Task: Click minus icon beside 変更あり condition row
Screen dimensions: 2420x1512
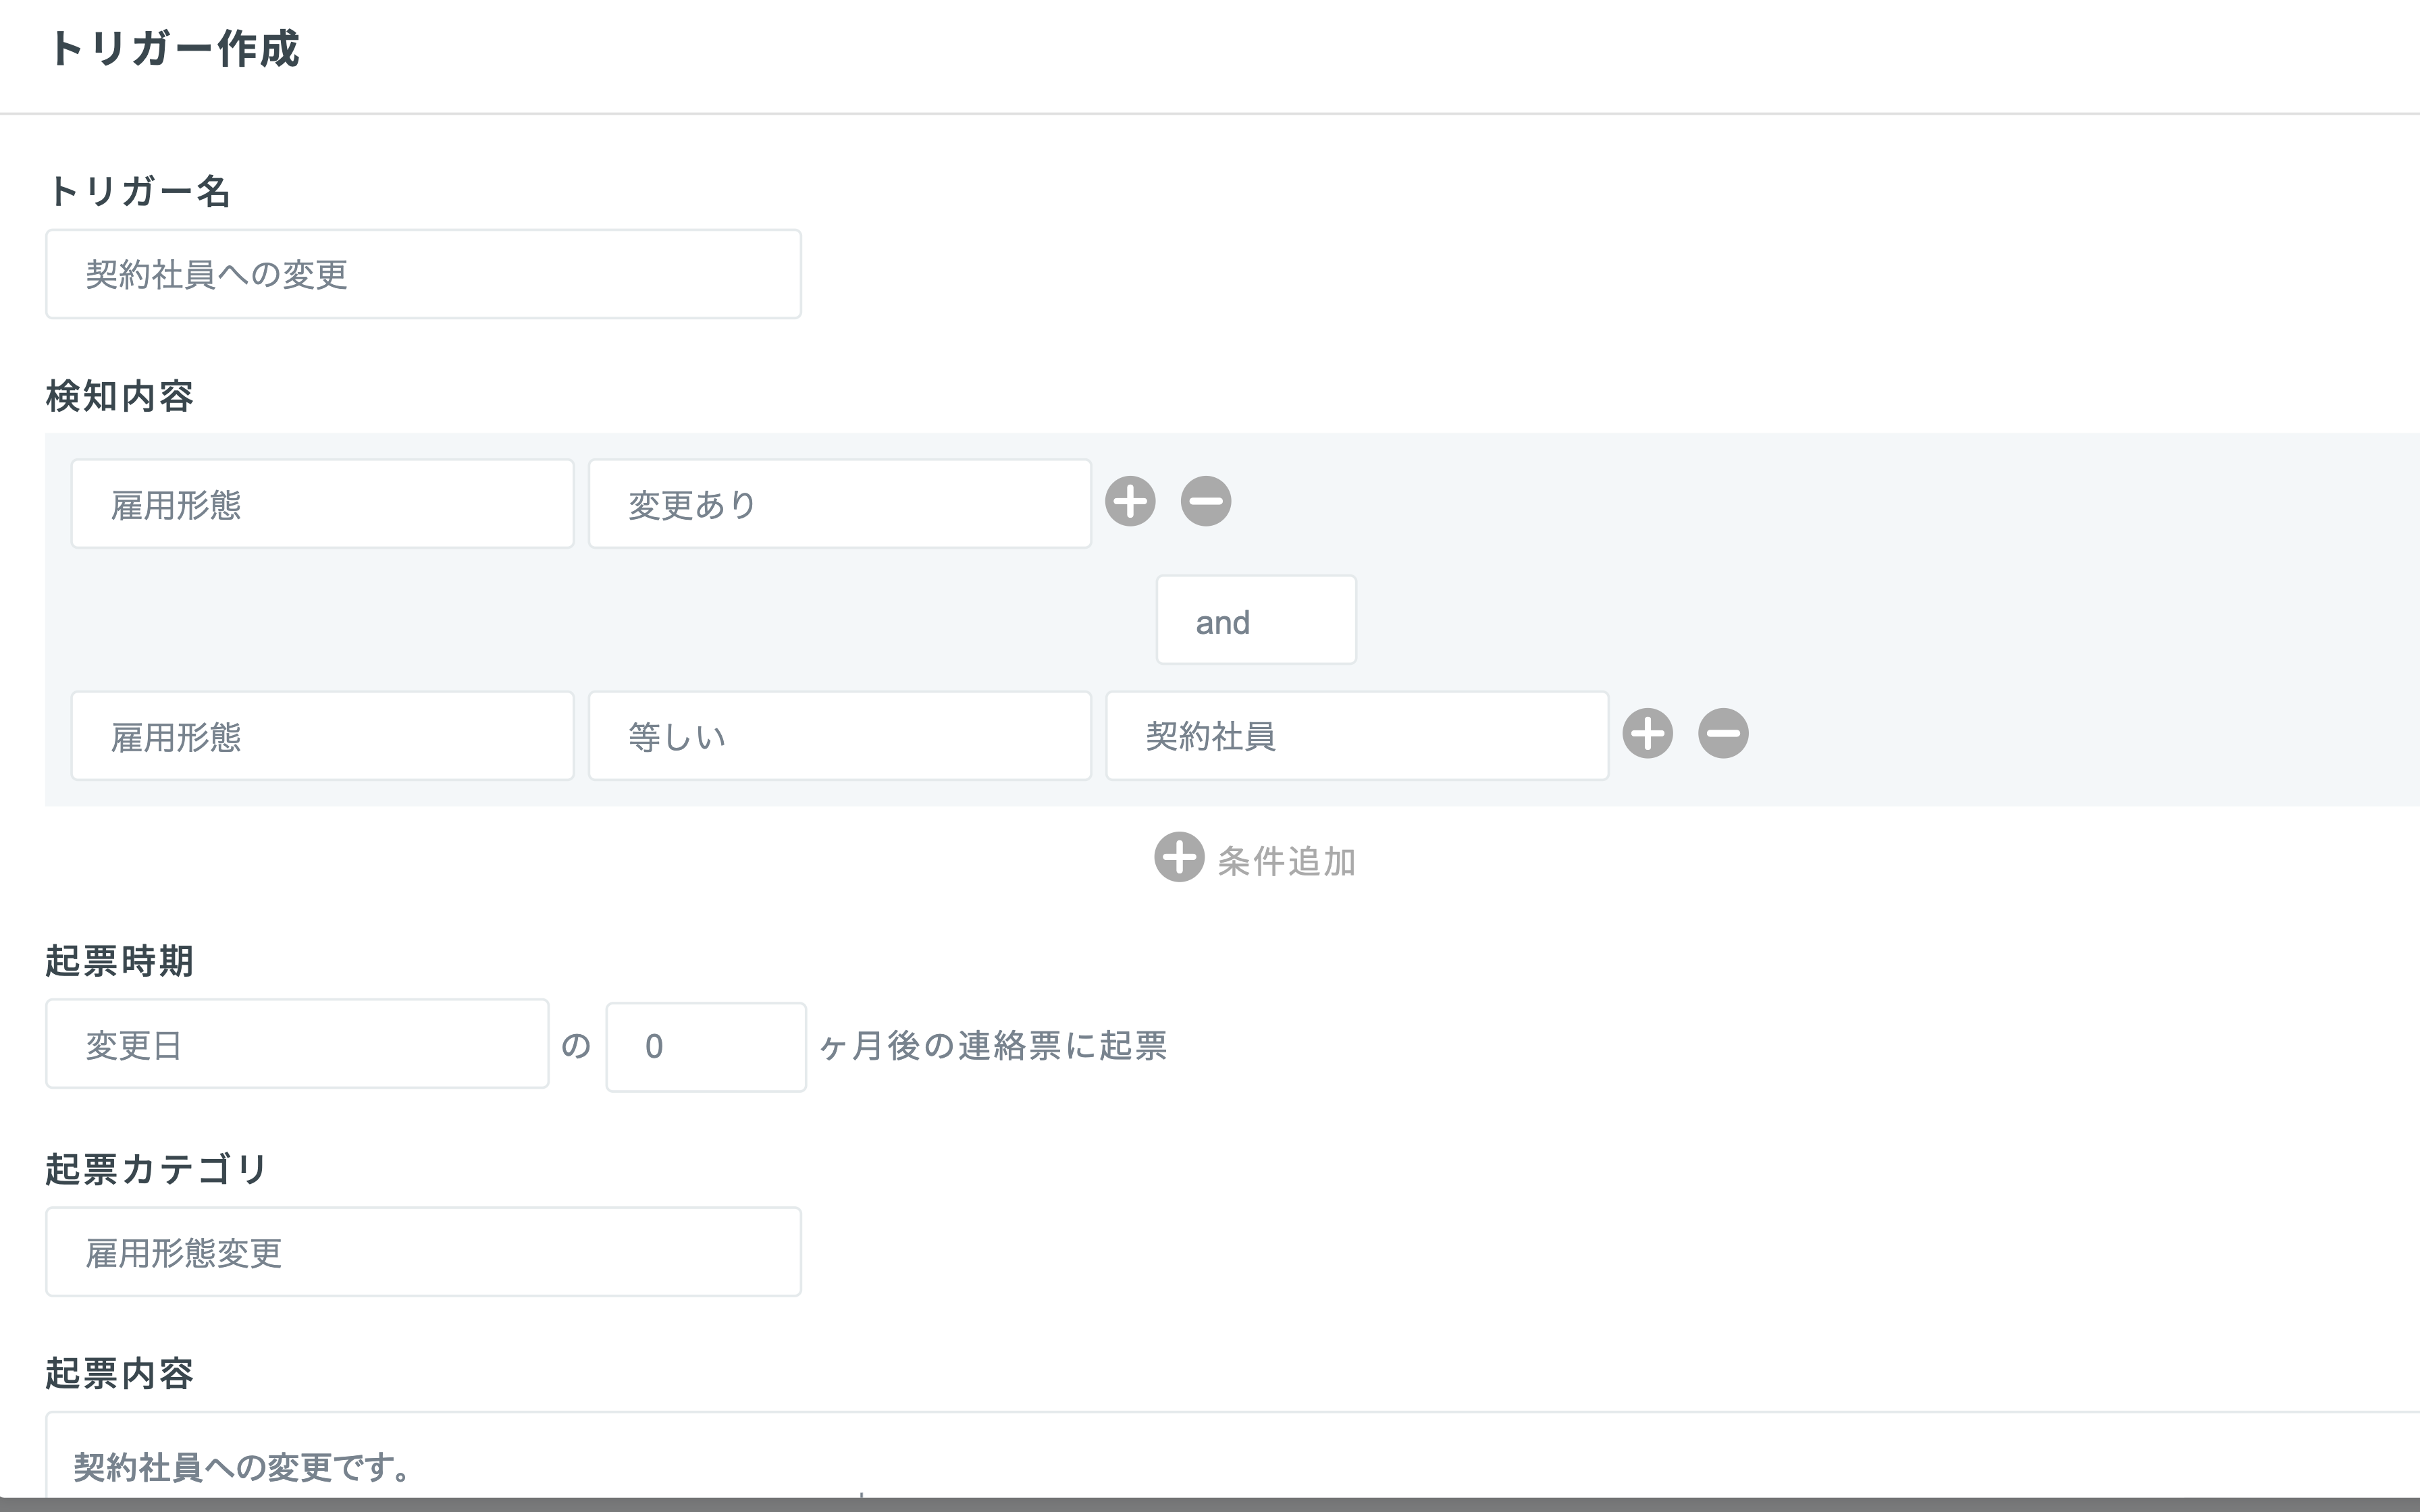Action: pos(1206,501)
